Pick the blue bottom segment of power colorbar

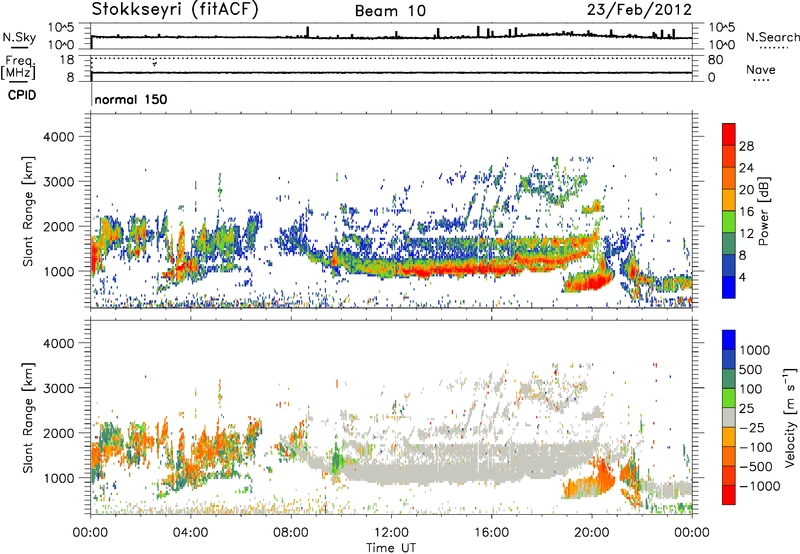(x=729, y=287)
